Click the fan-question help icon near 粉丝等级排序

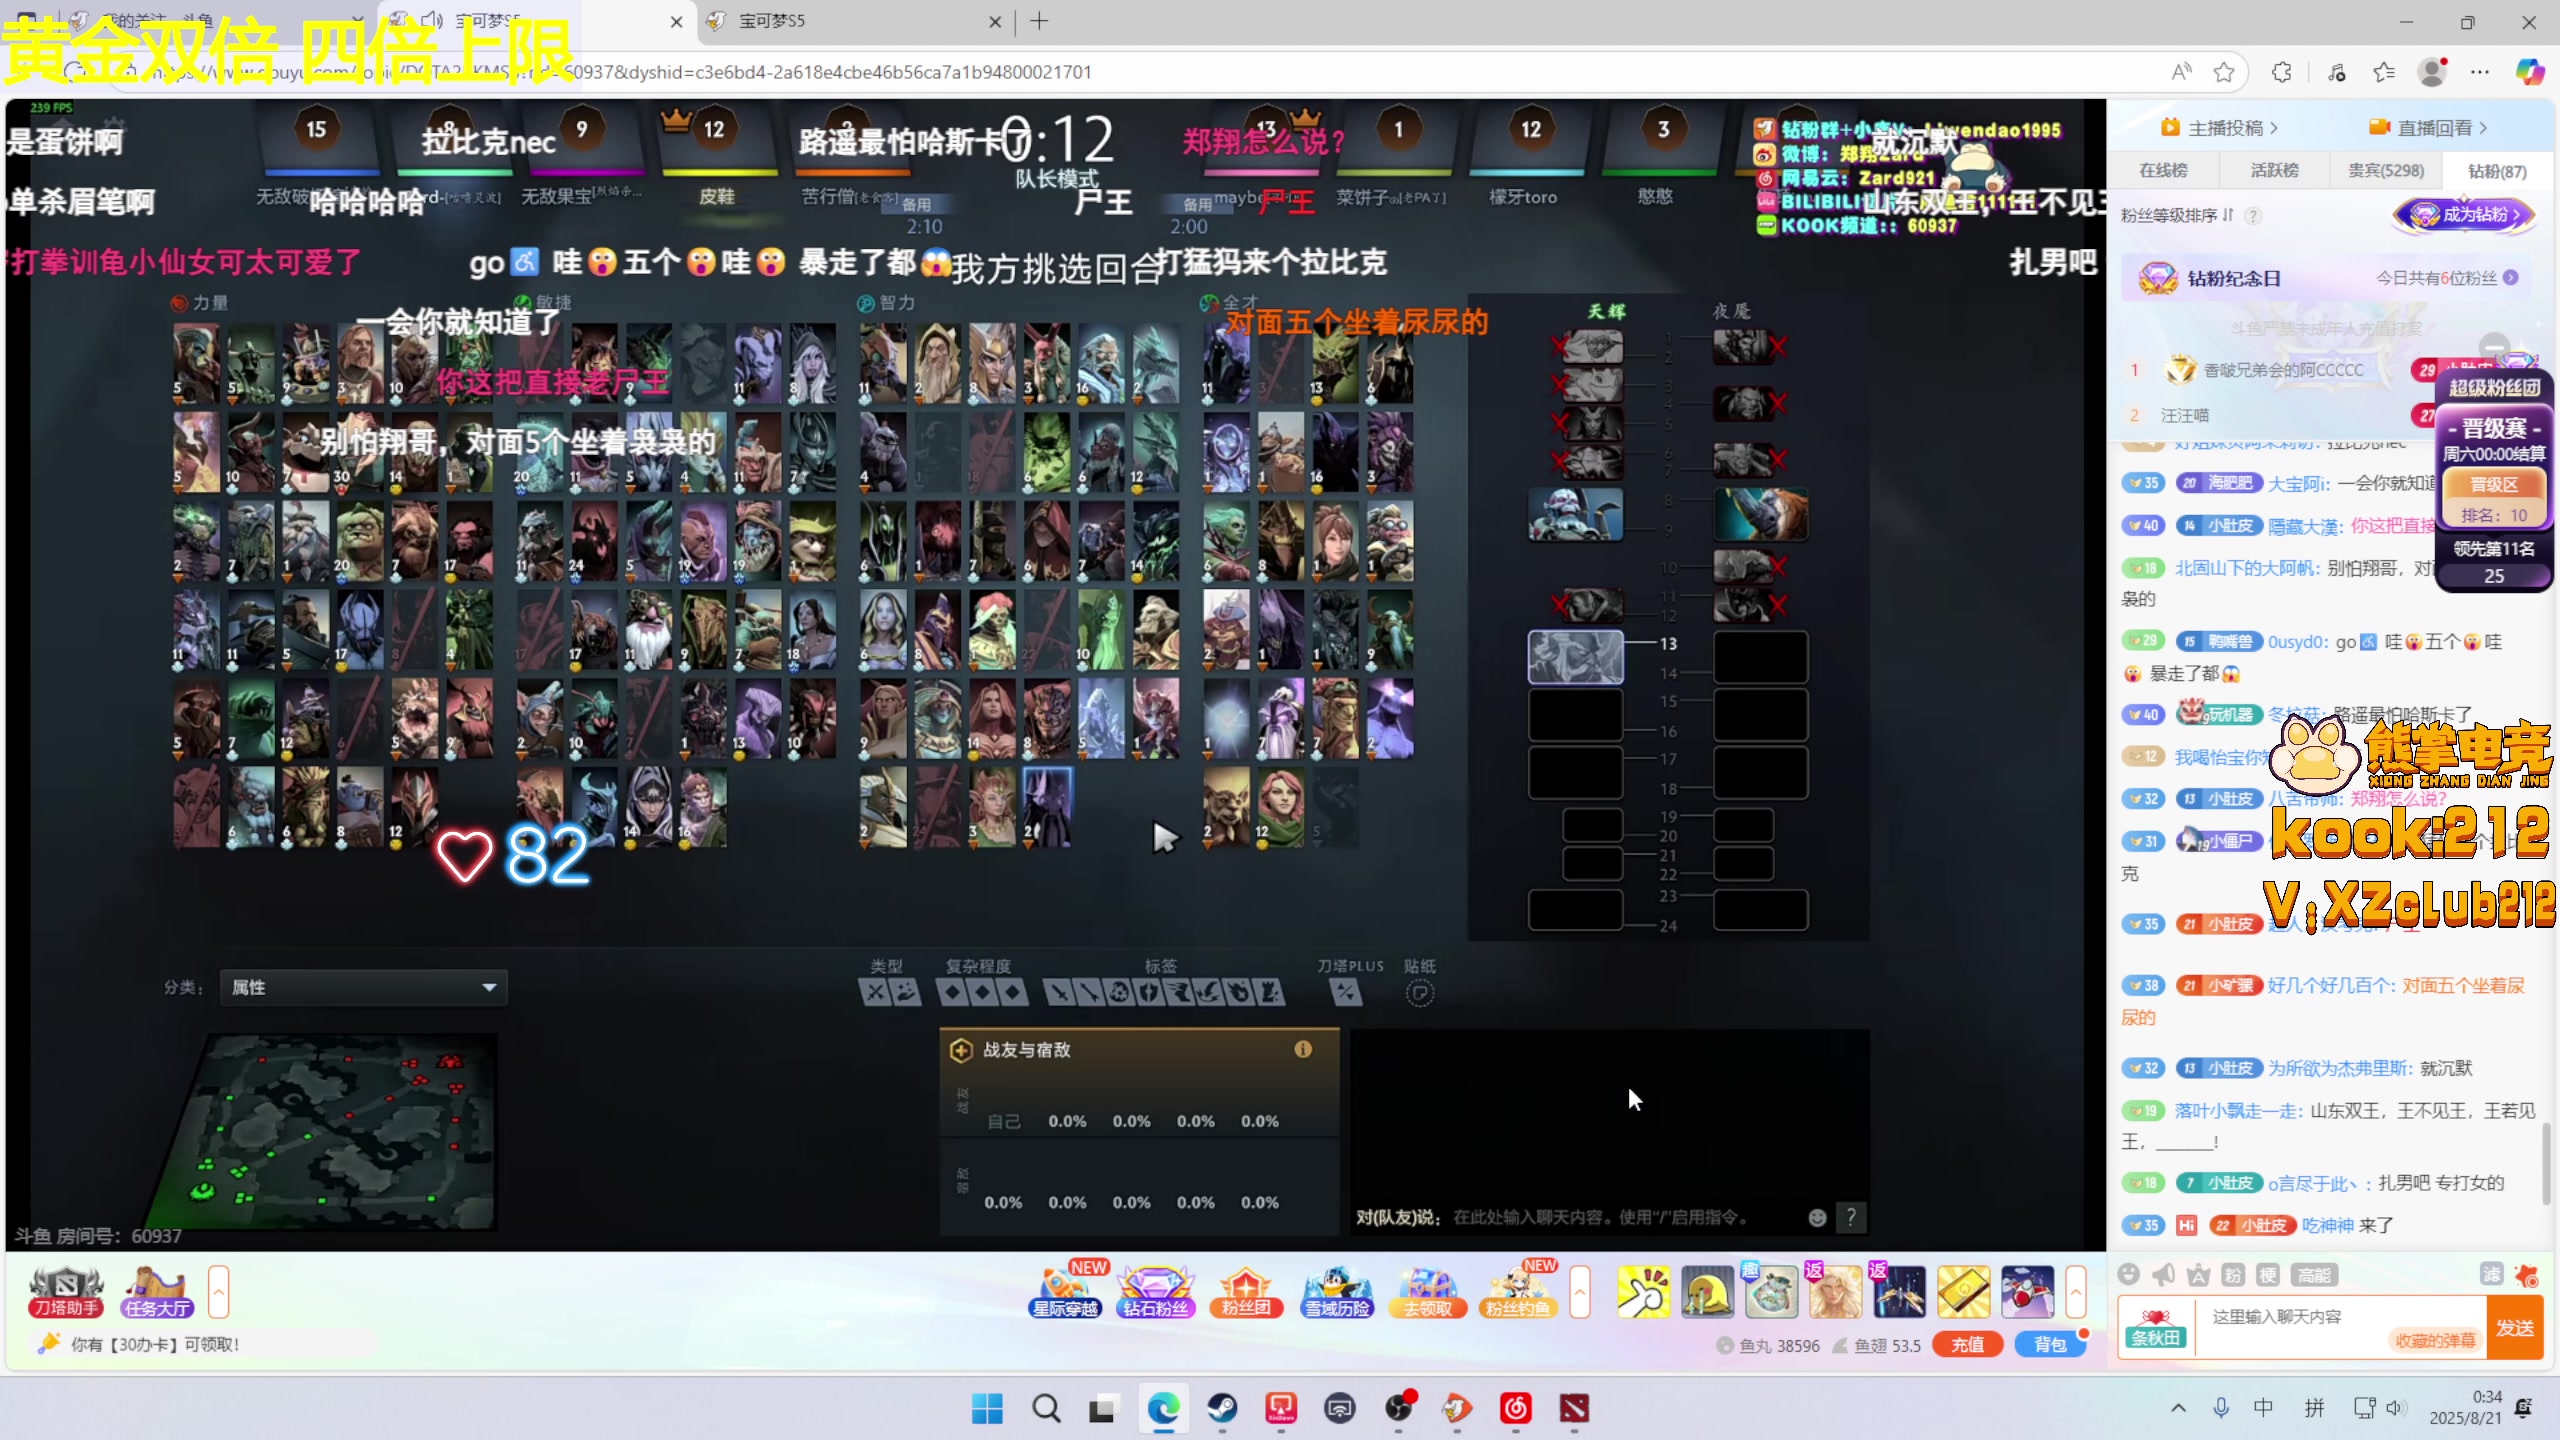coord(2253,216)
